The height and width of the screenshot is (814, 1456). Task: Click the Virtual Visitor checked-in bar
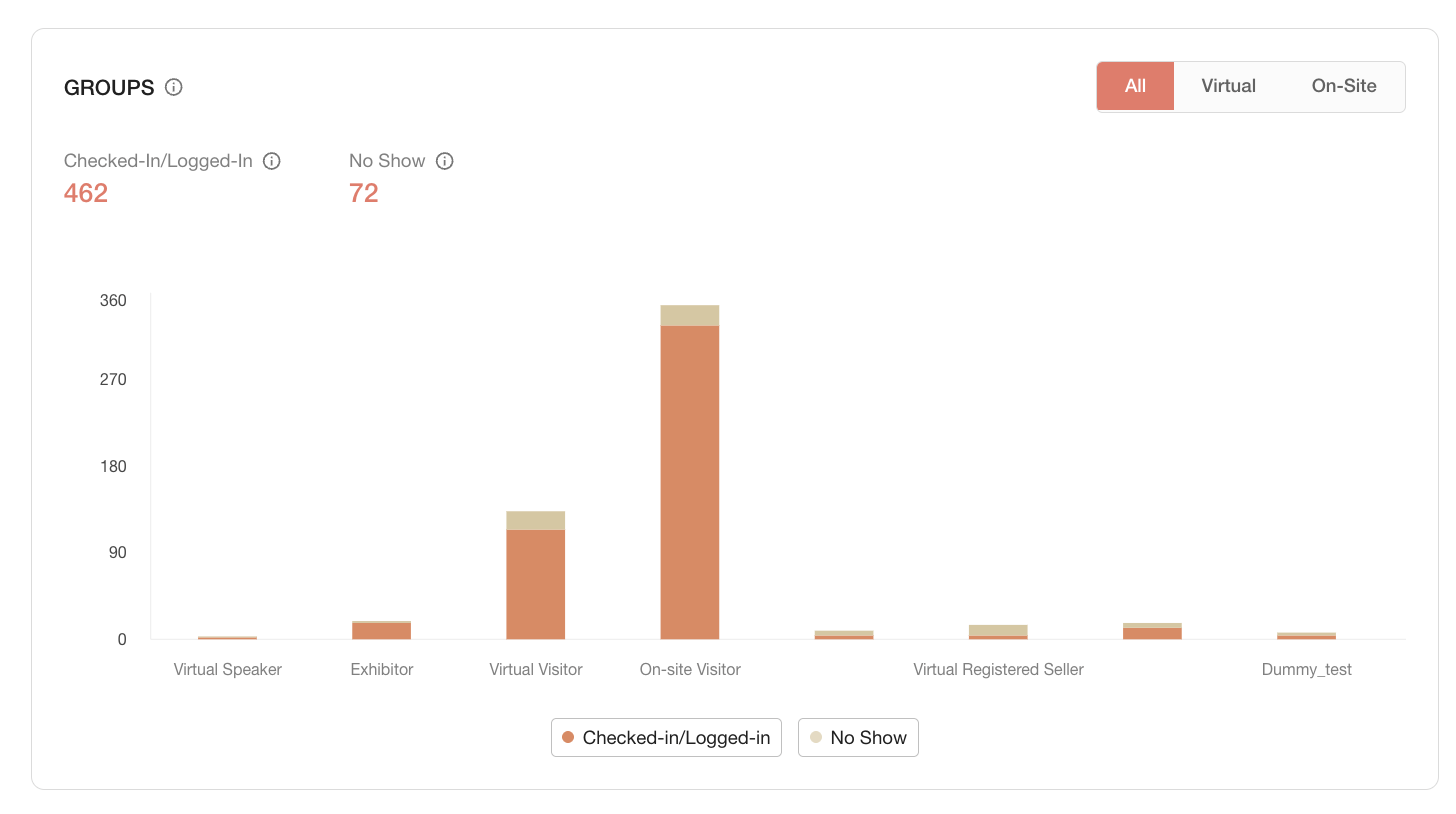click(536, 584)
